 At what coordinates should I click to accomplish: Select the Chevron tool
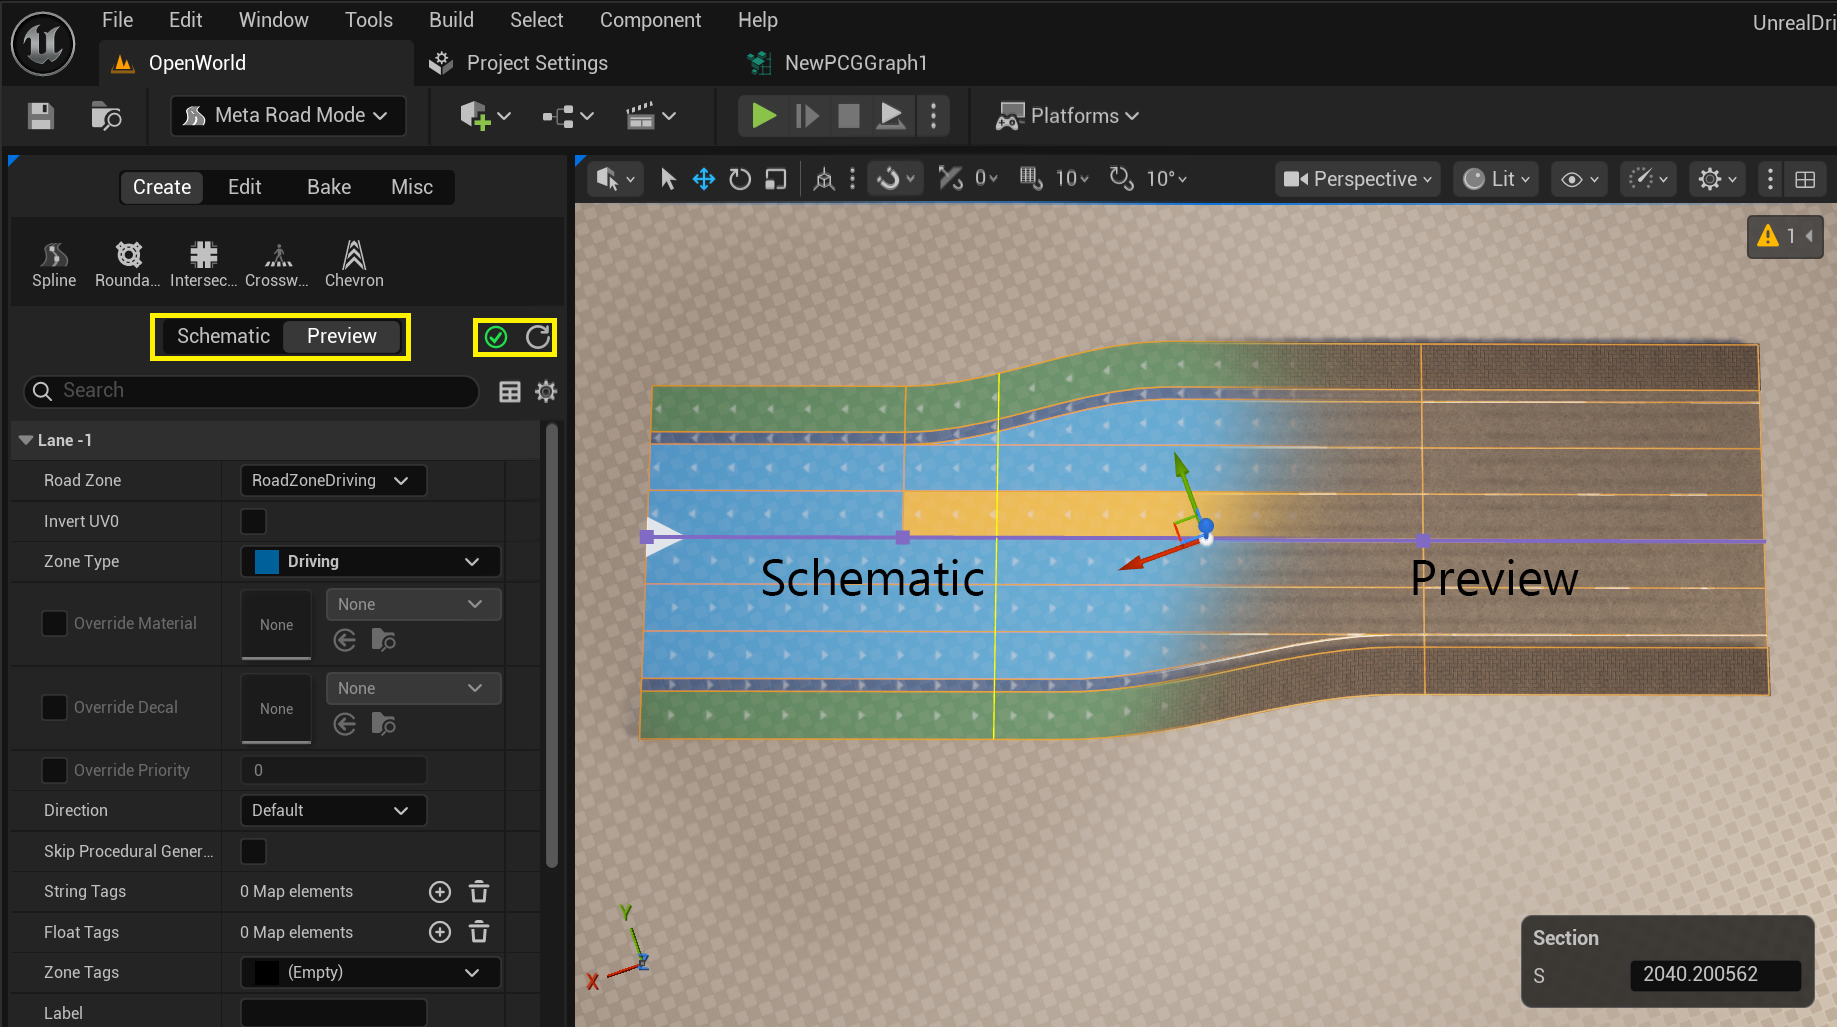pos(354,265)
